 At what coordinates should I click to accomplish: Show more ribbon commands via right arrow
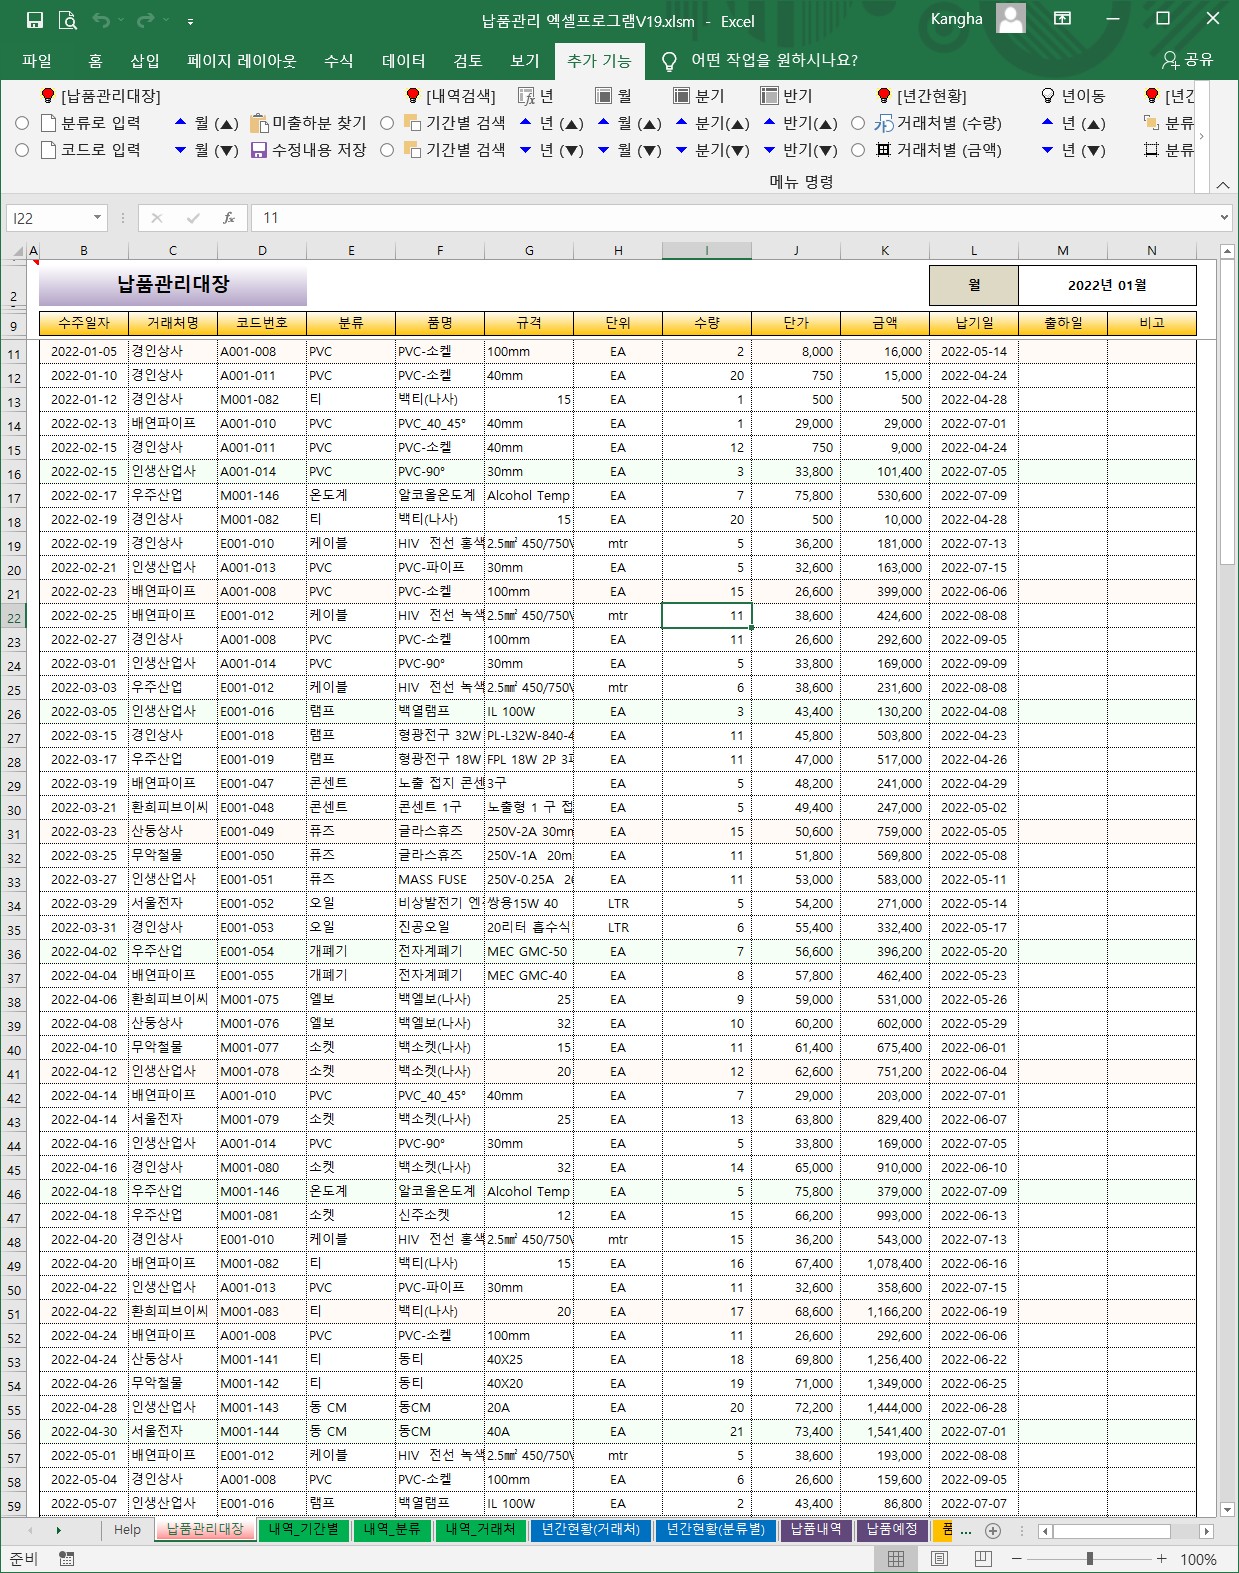[1201, 136]
